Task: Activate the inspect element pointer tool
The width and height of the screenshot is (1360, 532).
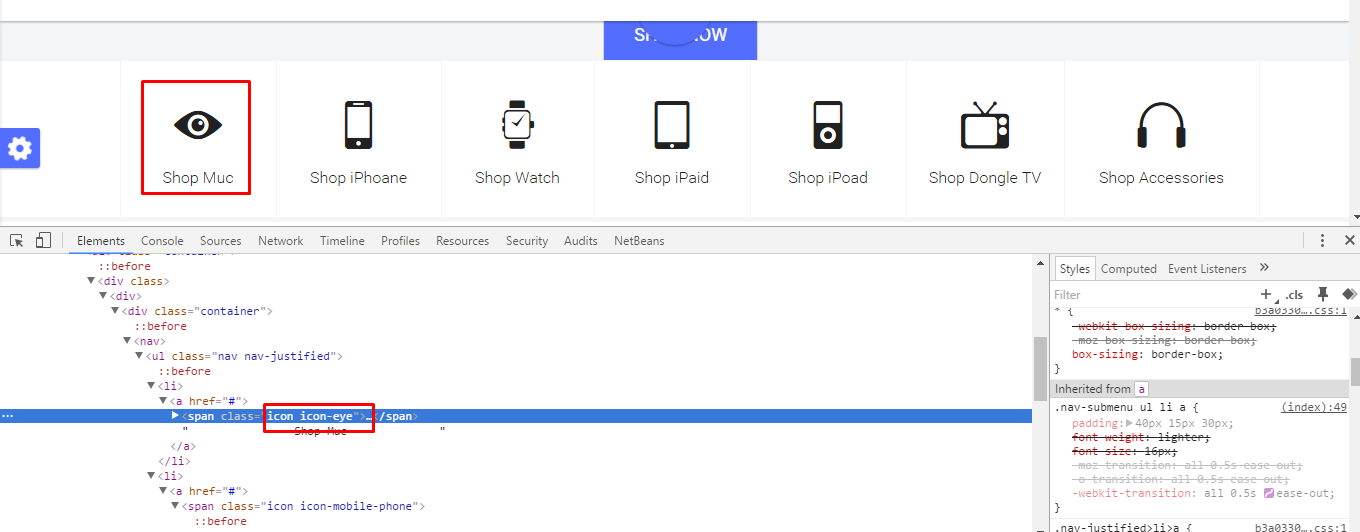Action: pyautogui.click(x=17, y=241)
